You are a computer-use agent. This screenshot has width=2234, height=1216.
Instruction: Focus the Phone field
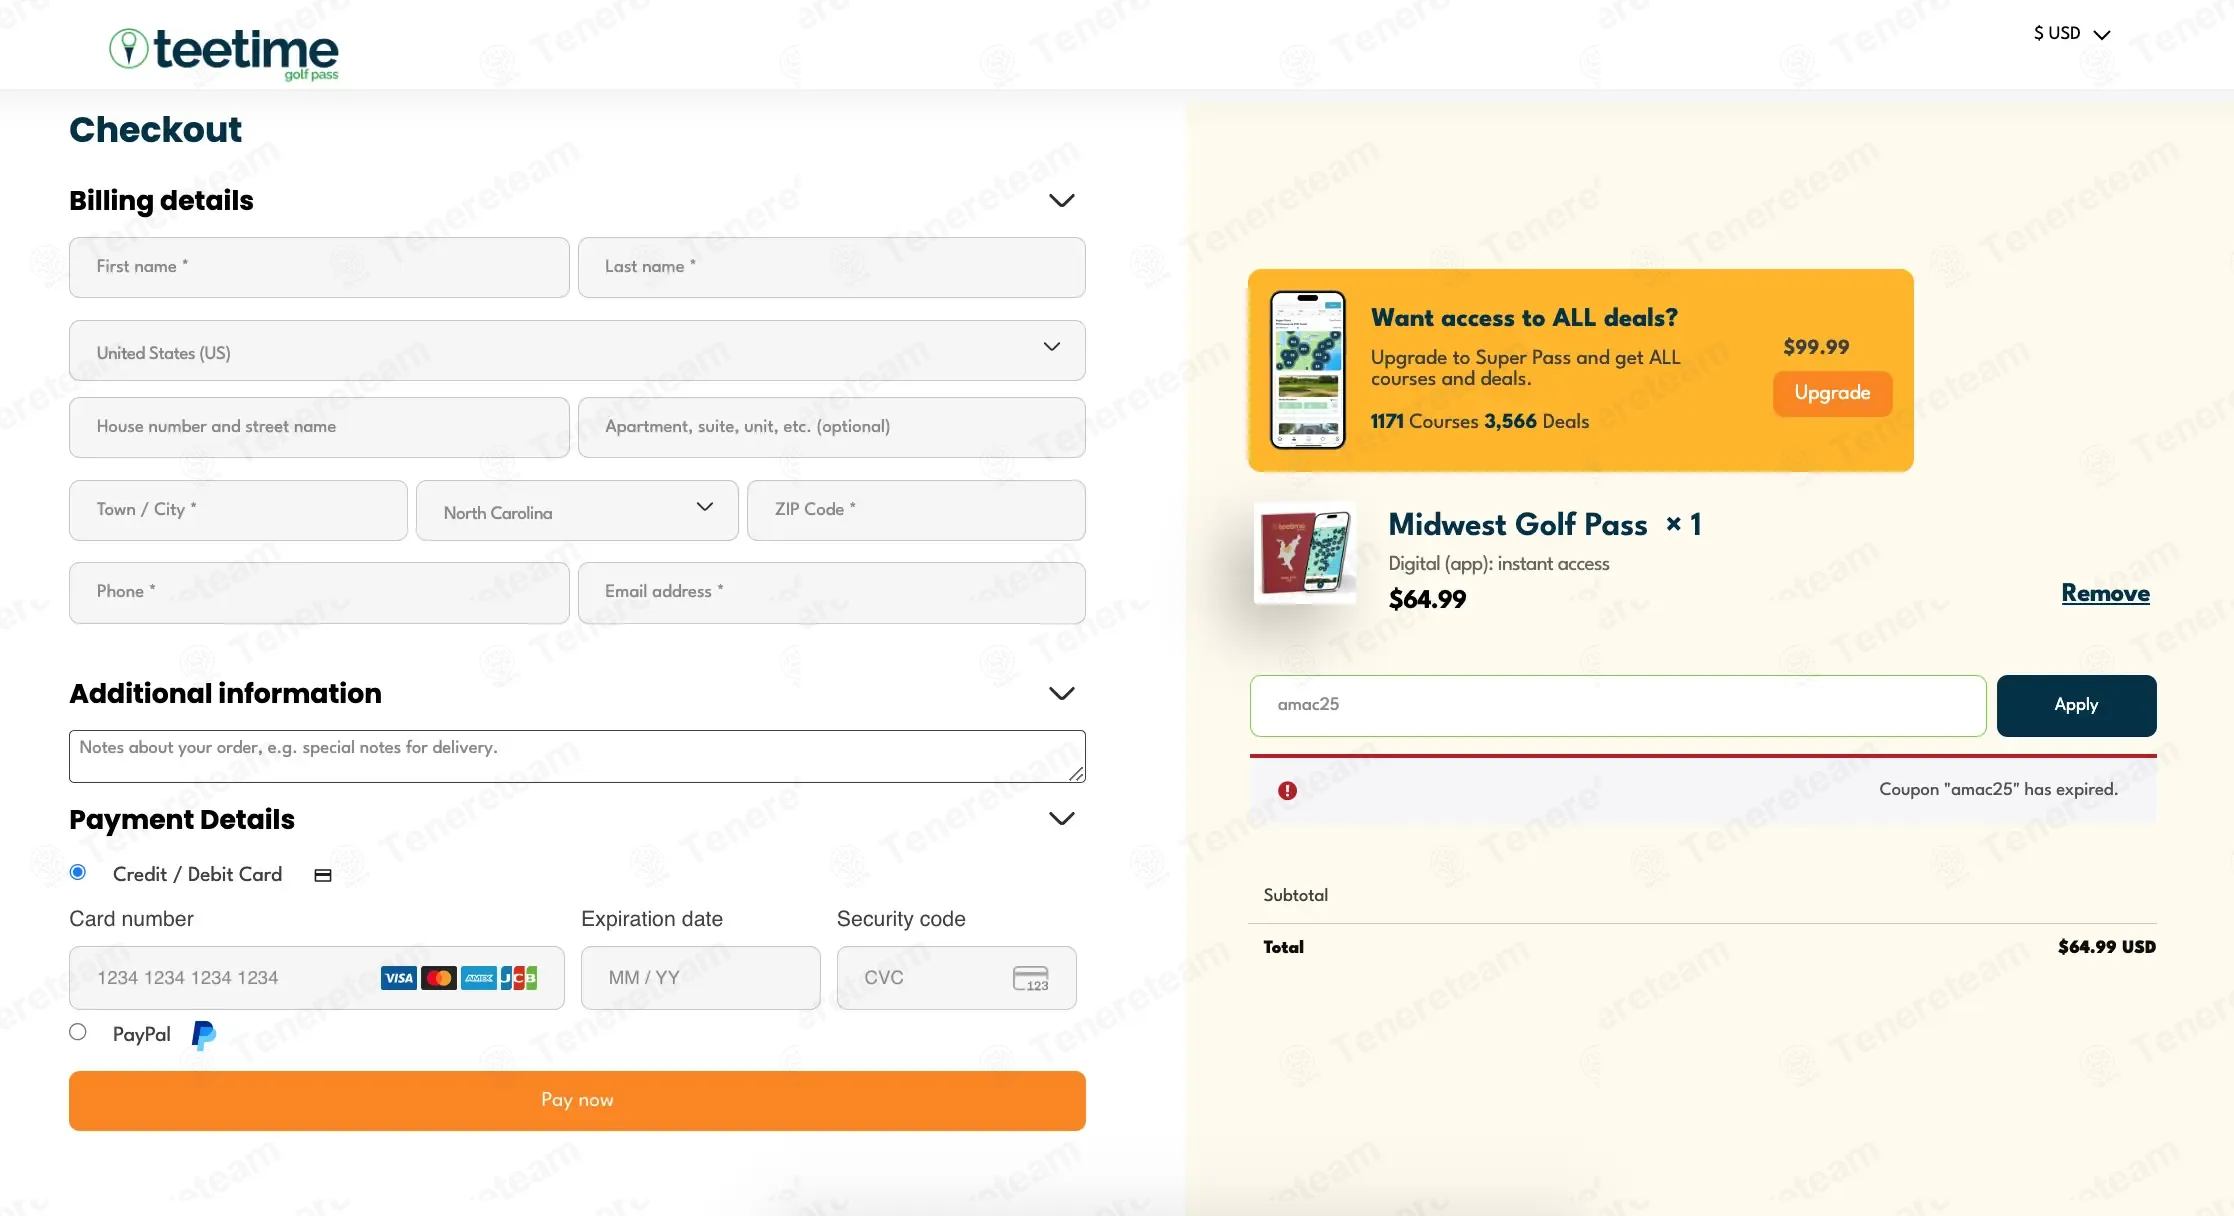(x=319, y=592)
